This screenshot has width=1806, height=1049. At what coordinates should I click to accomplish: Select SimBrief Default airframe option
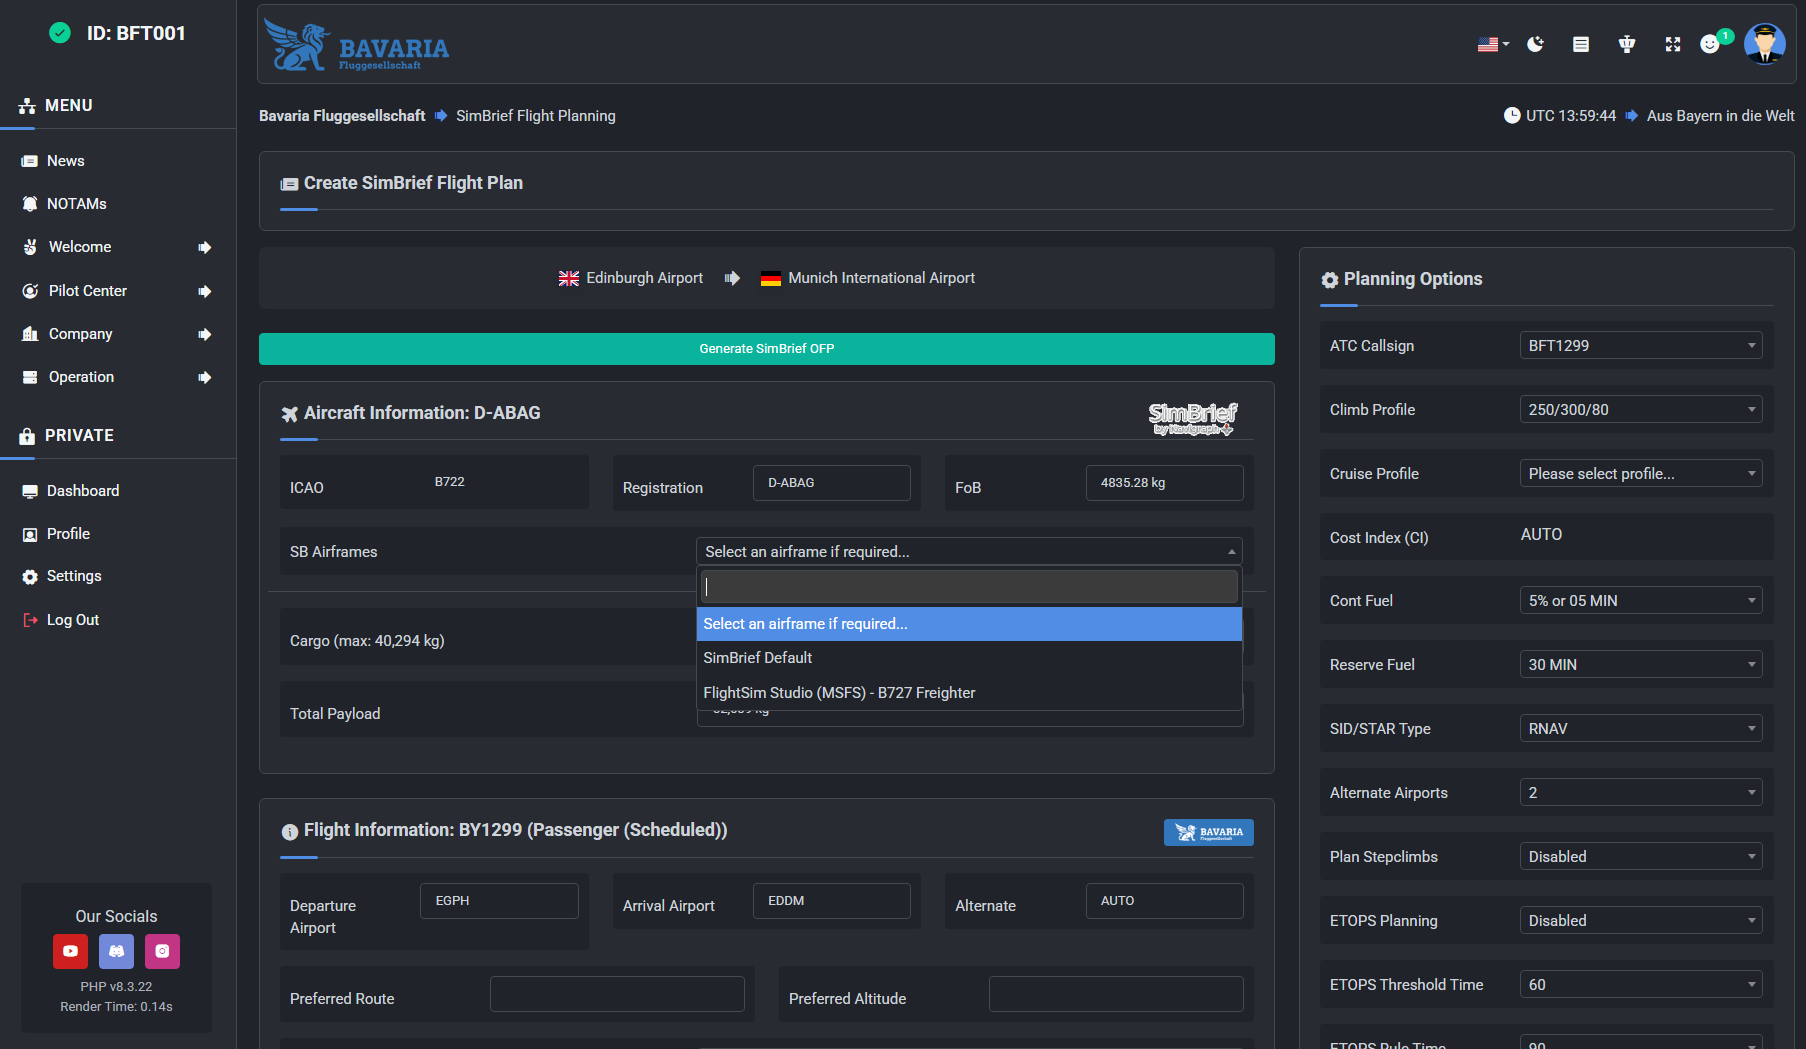969,658
